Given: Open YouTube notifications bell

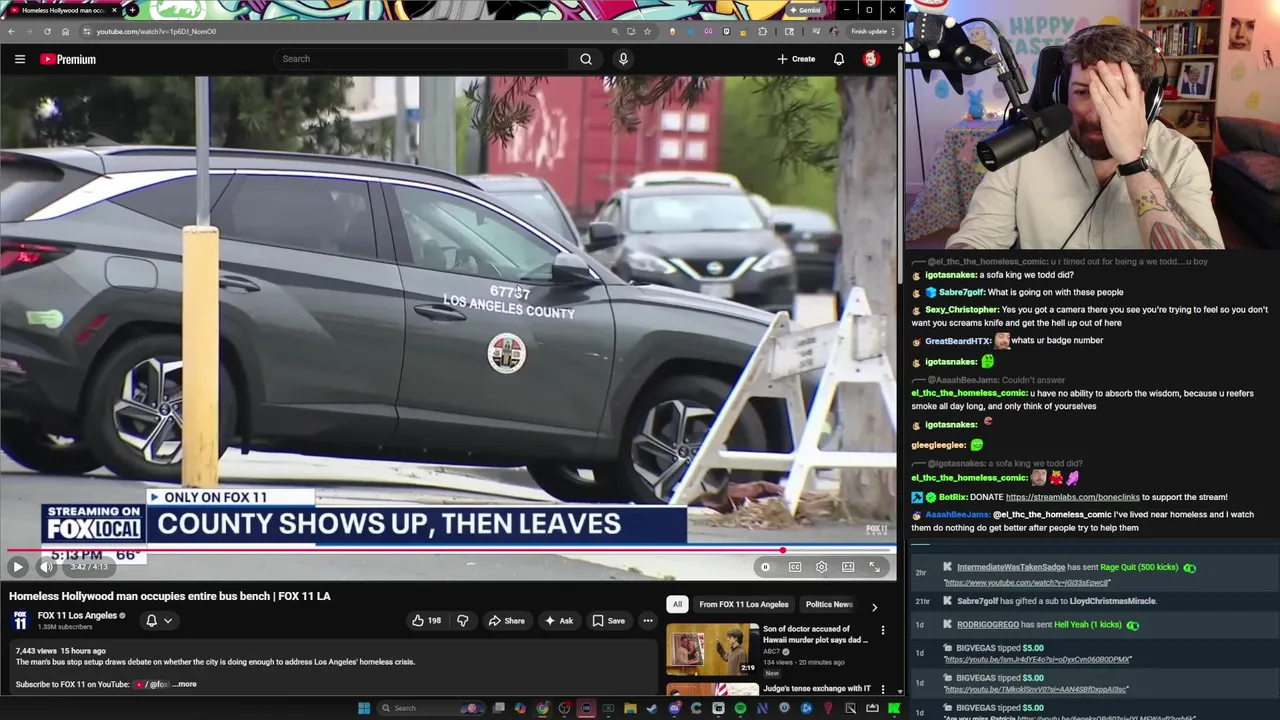Looking at the screenshot, I should [x=839, y=59].
